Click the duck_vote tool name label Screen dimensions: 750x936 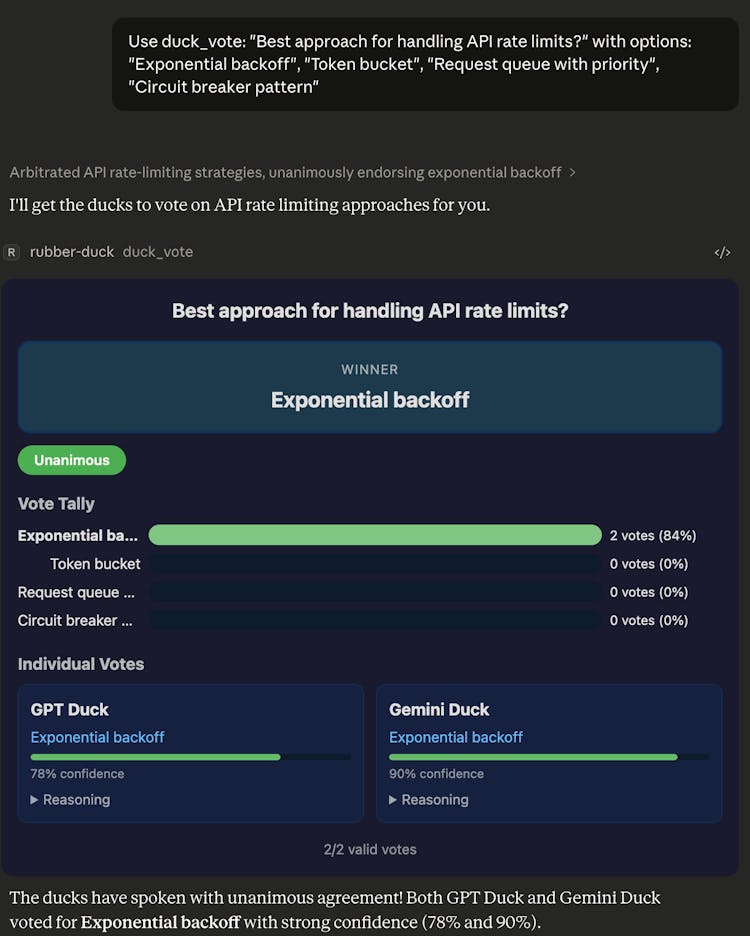(158, 252)
